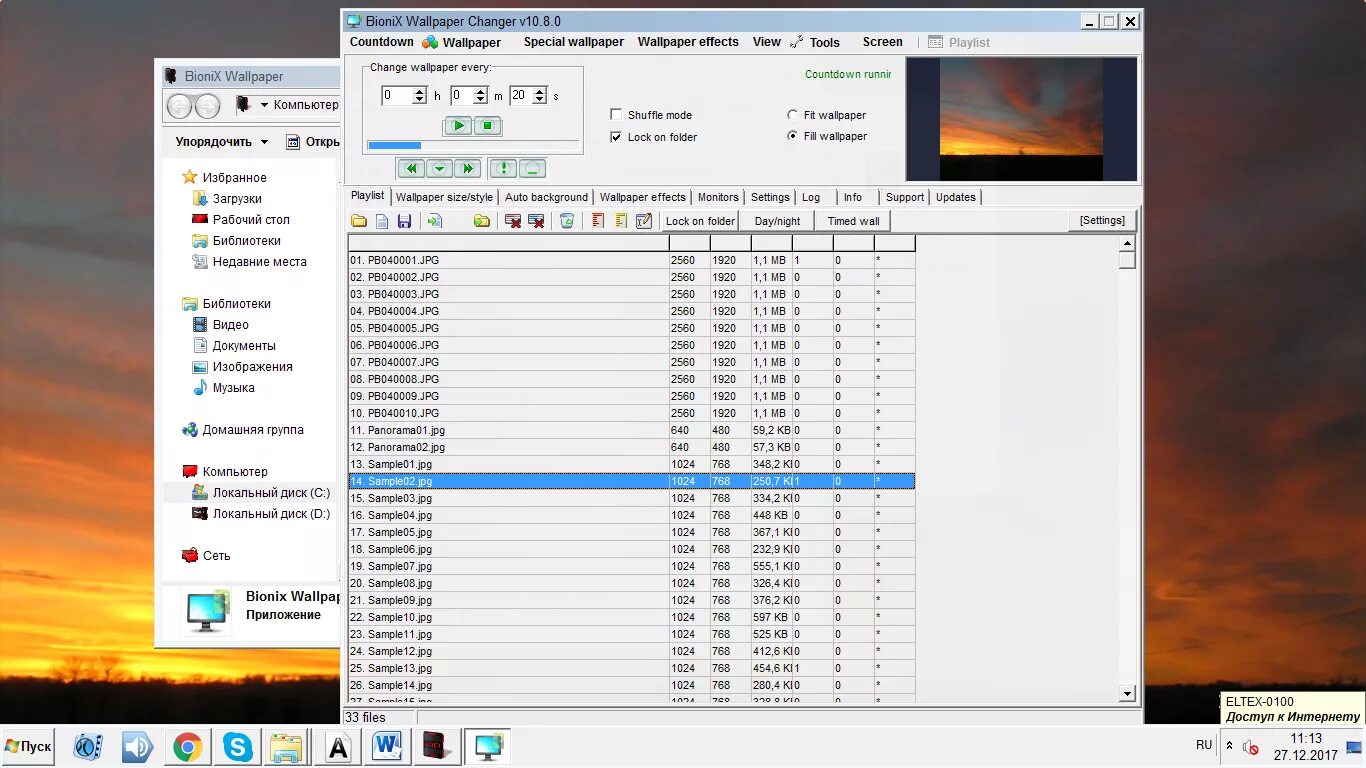Select Fit wallpaper radio button
The height and width of the screenshot is (768, 1366).
pos(793,115)
